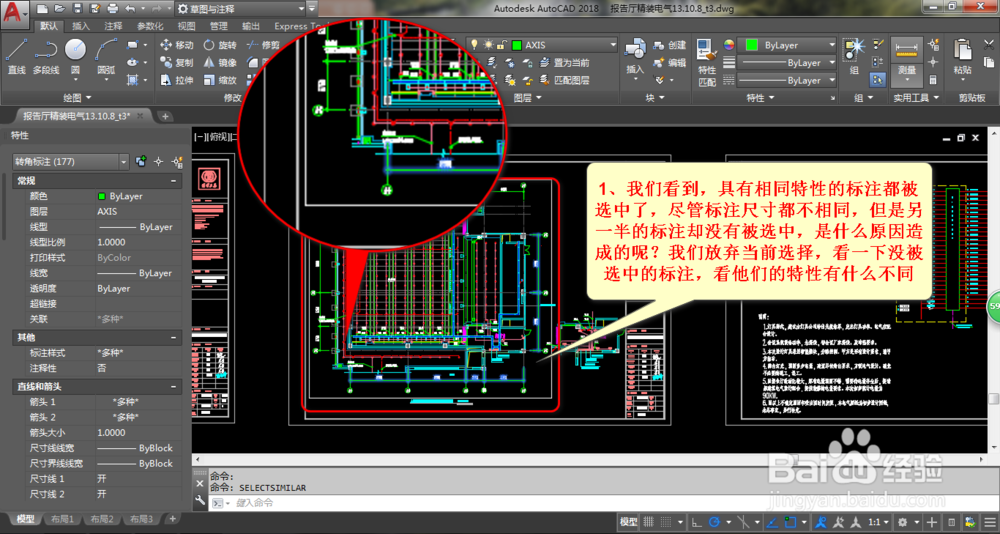Switch to the 视图 ribbon tab
The width and height of the screenshot is (1000, 534).
point(186,26)
